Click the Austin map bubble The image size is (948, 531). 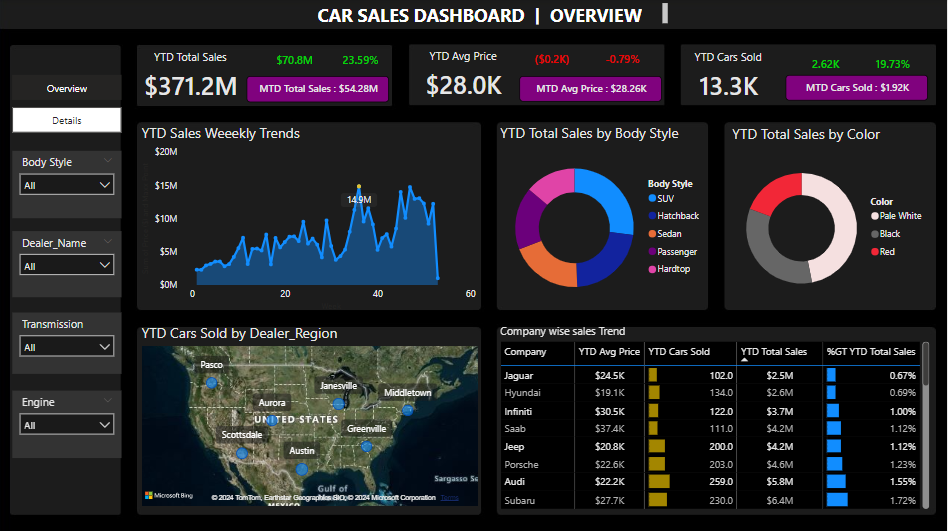click(x=302, y=469)
